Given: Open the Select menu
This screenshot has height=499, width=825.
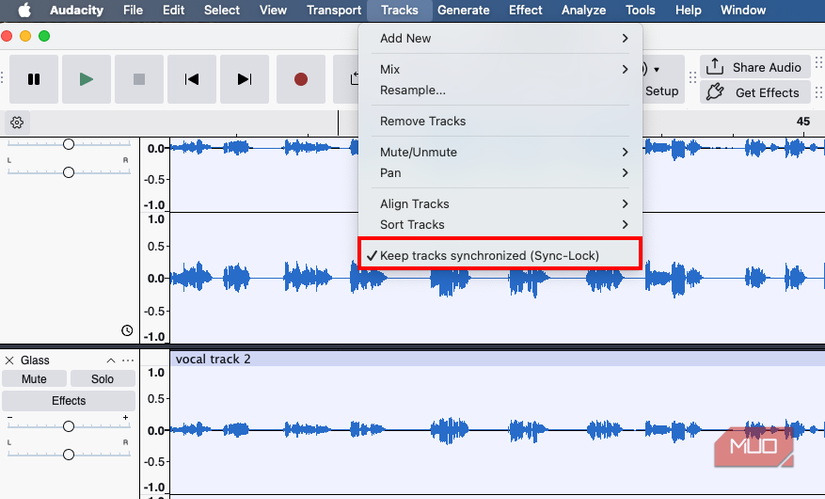Looking at the screenshot, I should point(222,10).
